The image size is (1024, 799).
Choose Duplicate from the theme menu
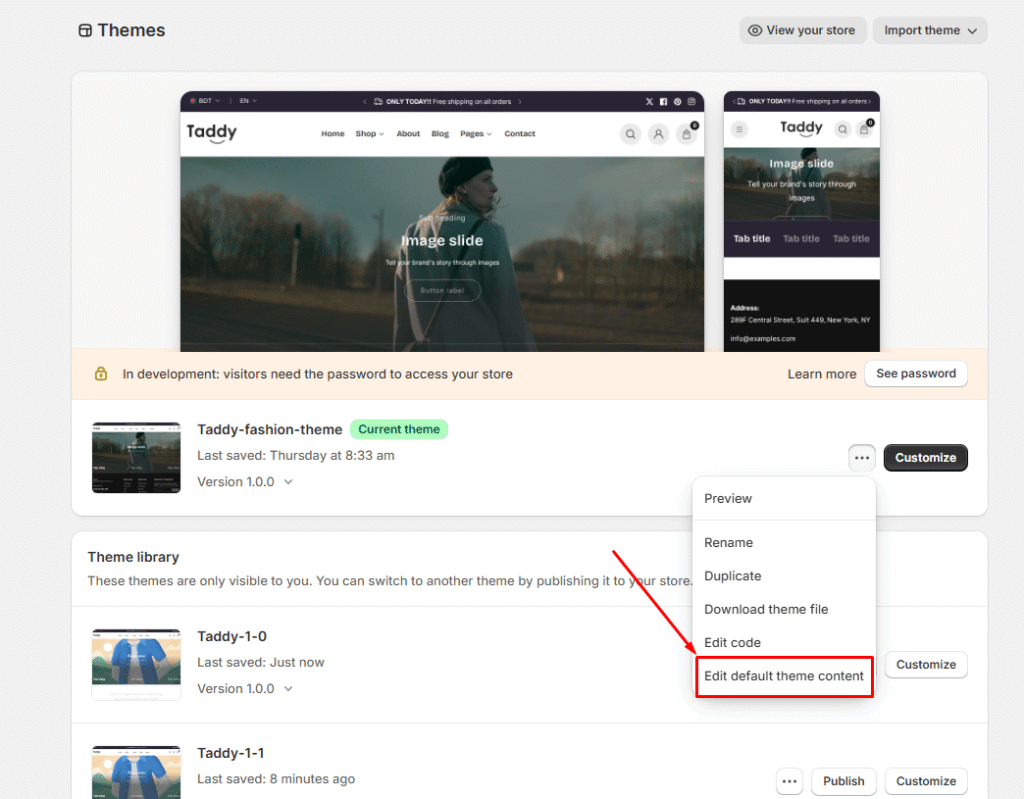732,576
